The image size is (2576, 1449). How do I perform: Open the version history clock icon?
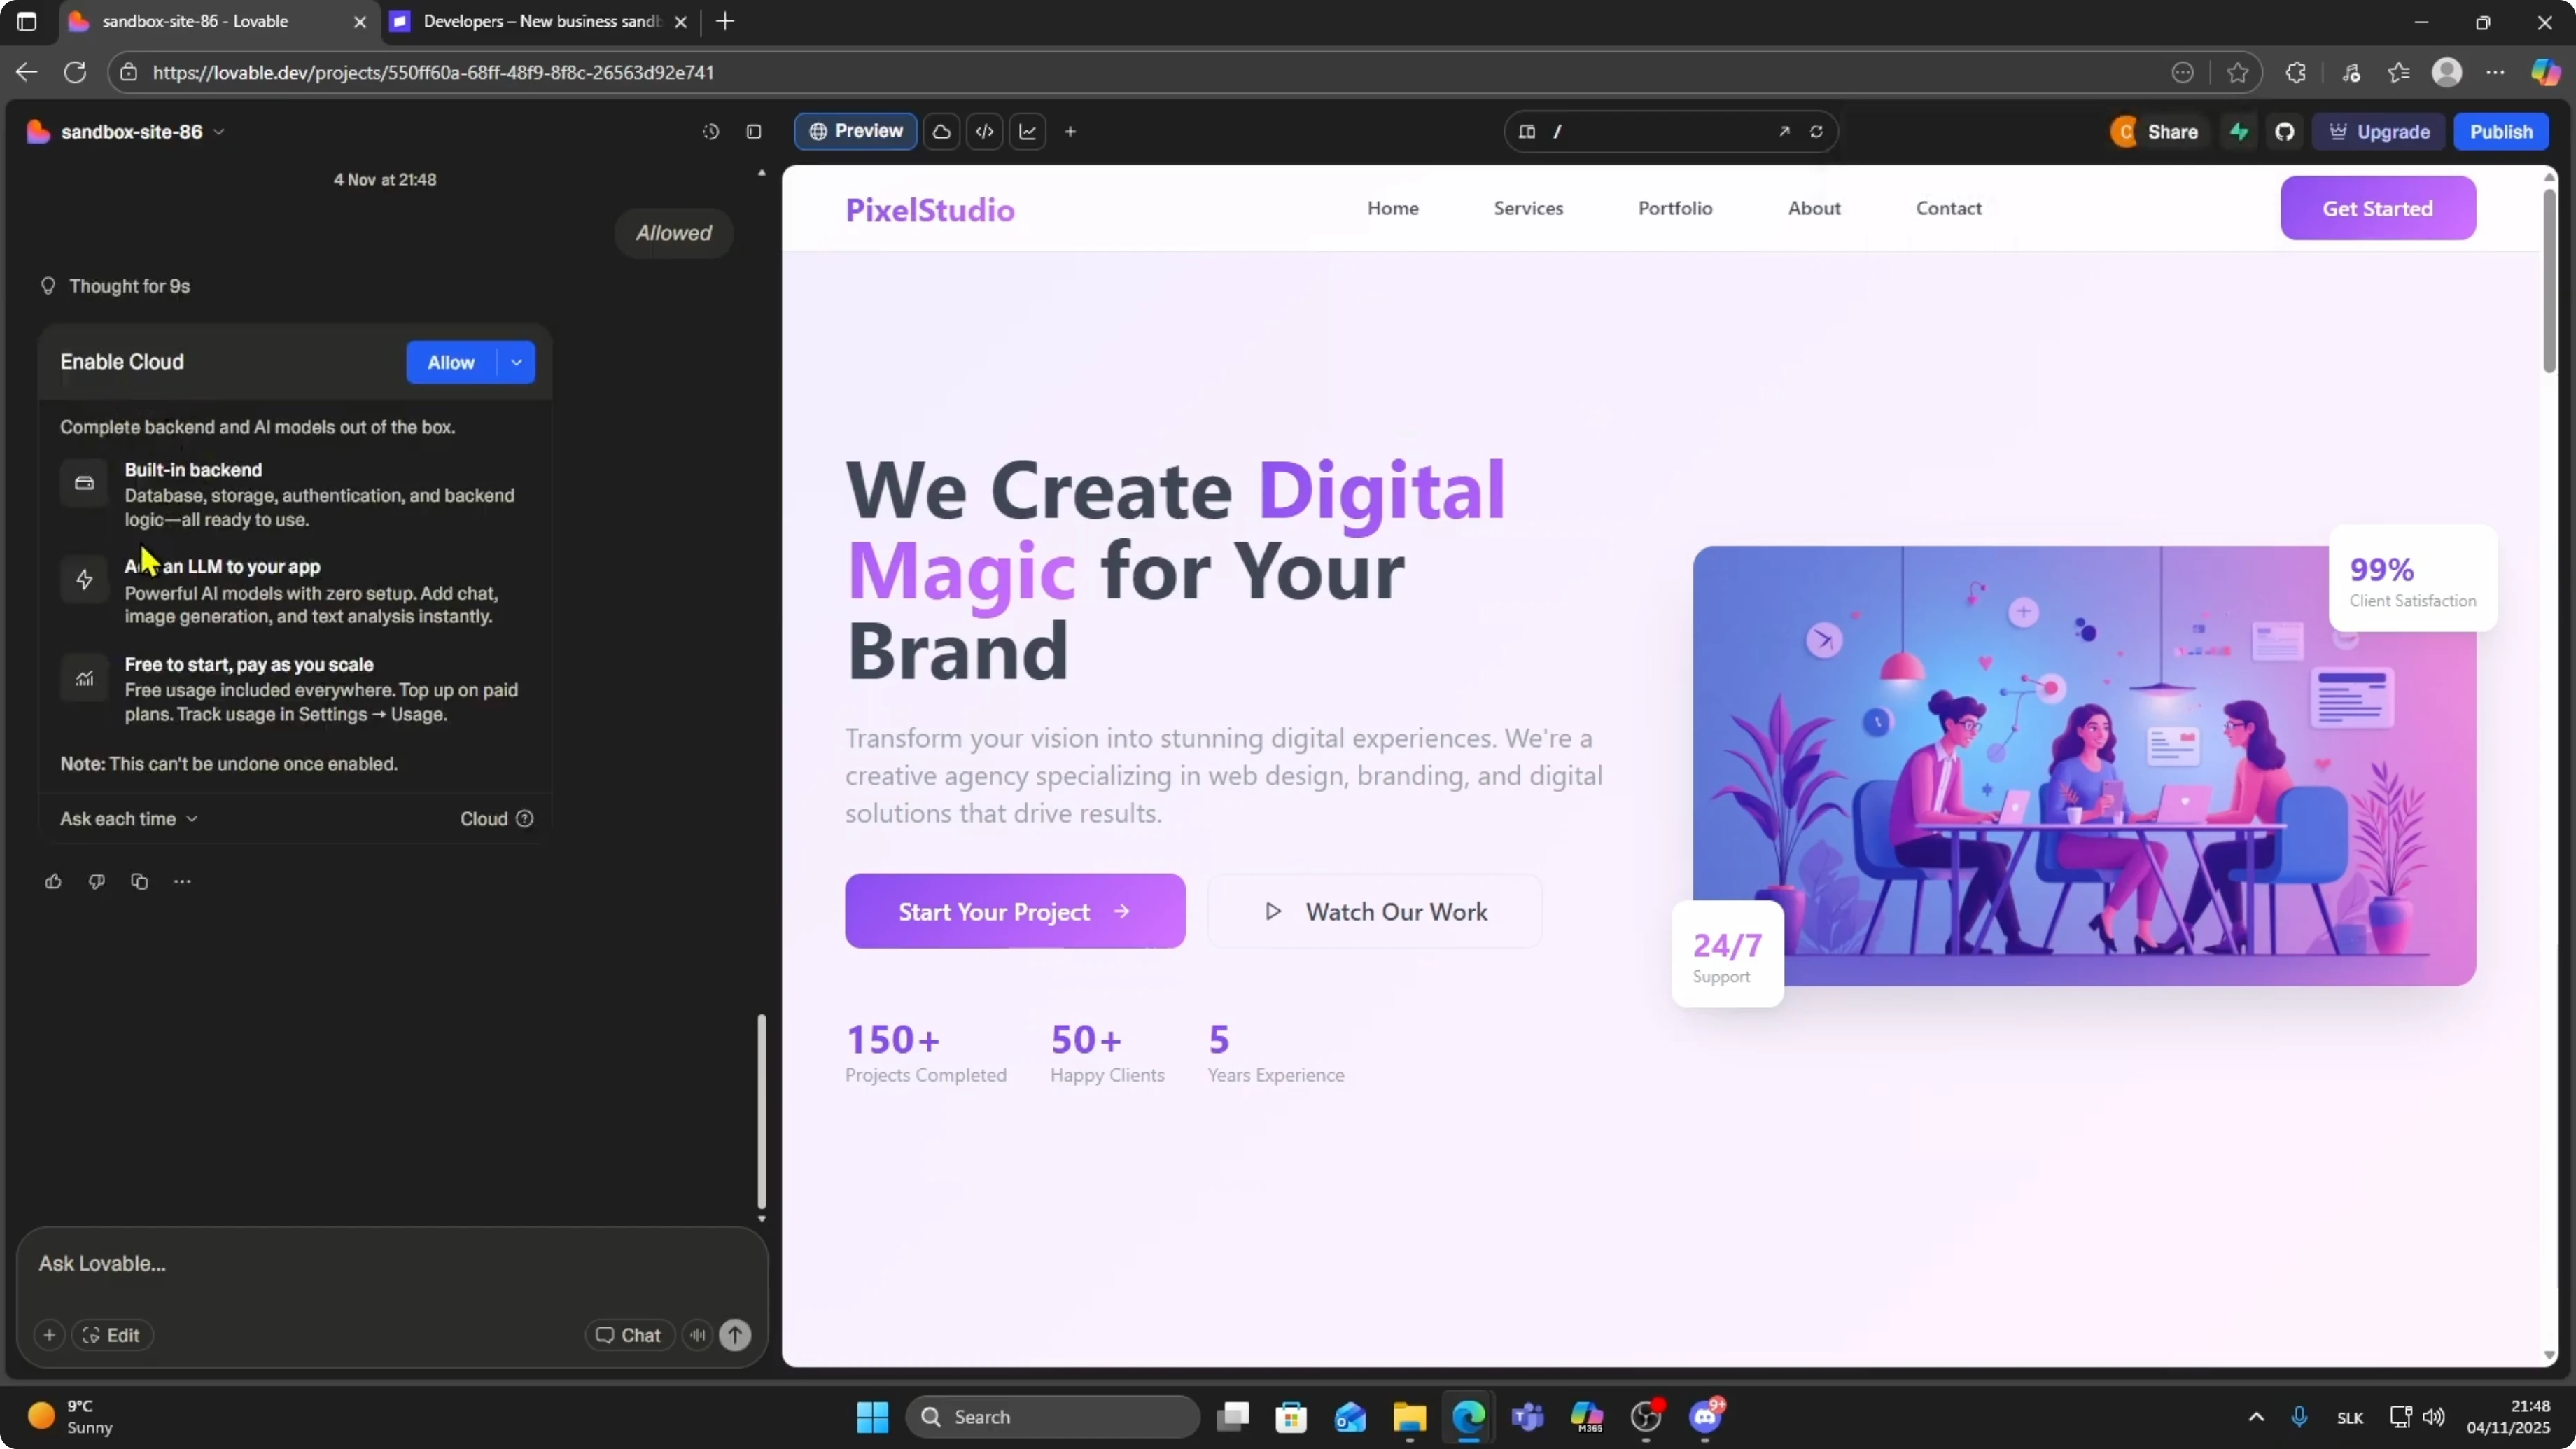coord(710,131)
